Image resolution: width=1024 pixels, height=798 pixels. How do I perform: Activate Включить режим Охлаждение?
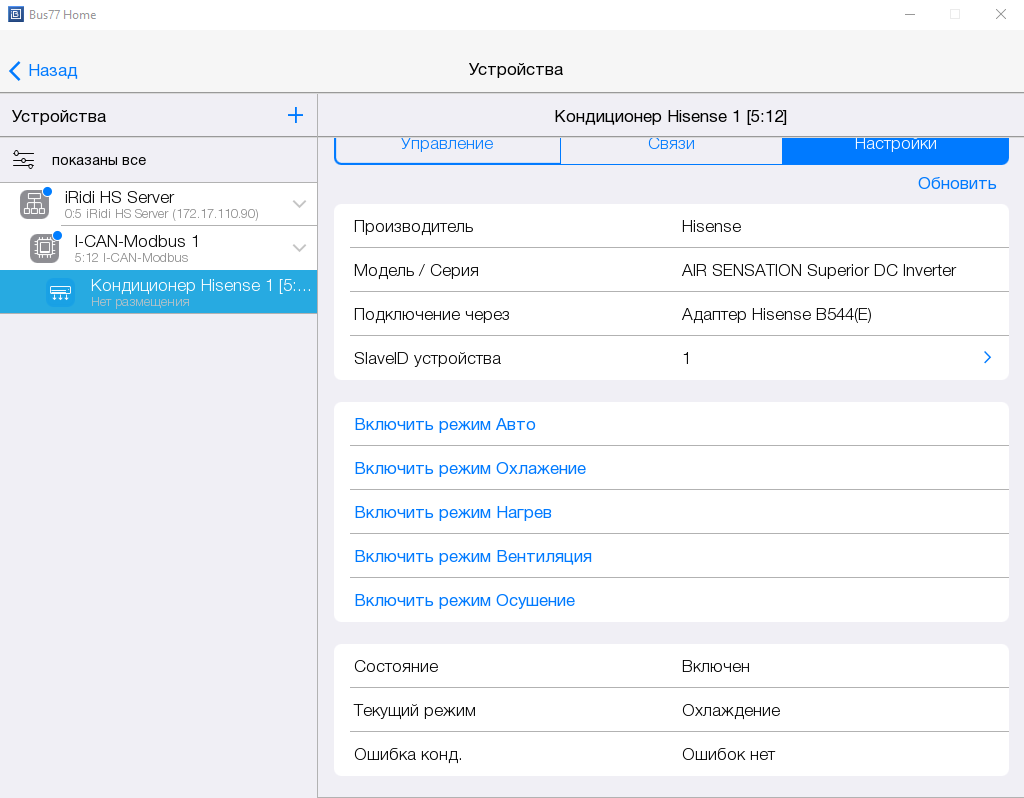pyautogui.click(x=470, y=468)
